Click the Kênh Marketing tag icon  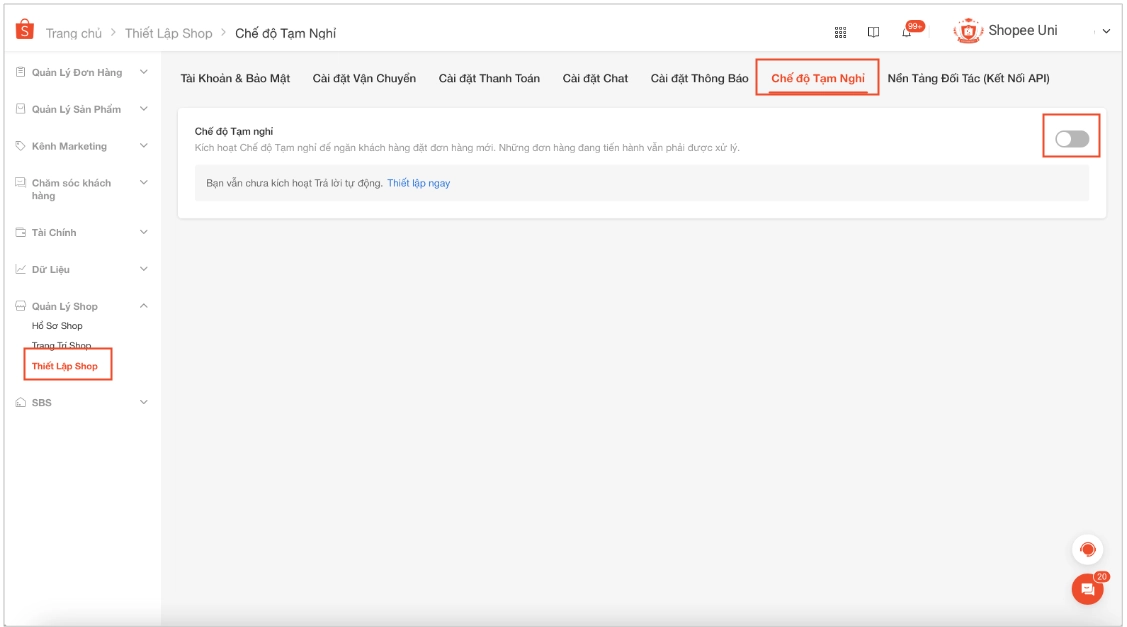[20, 146]
